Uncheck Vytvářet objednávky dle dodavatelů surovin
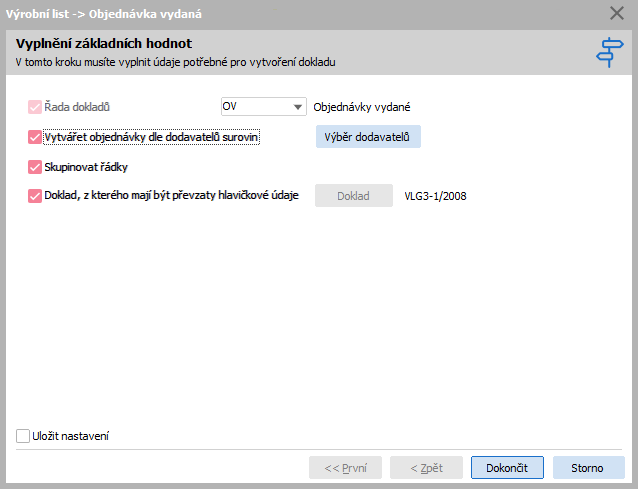638x489 pixels. click(x=35, y=137)
